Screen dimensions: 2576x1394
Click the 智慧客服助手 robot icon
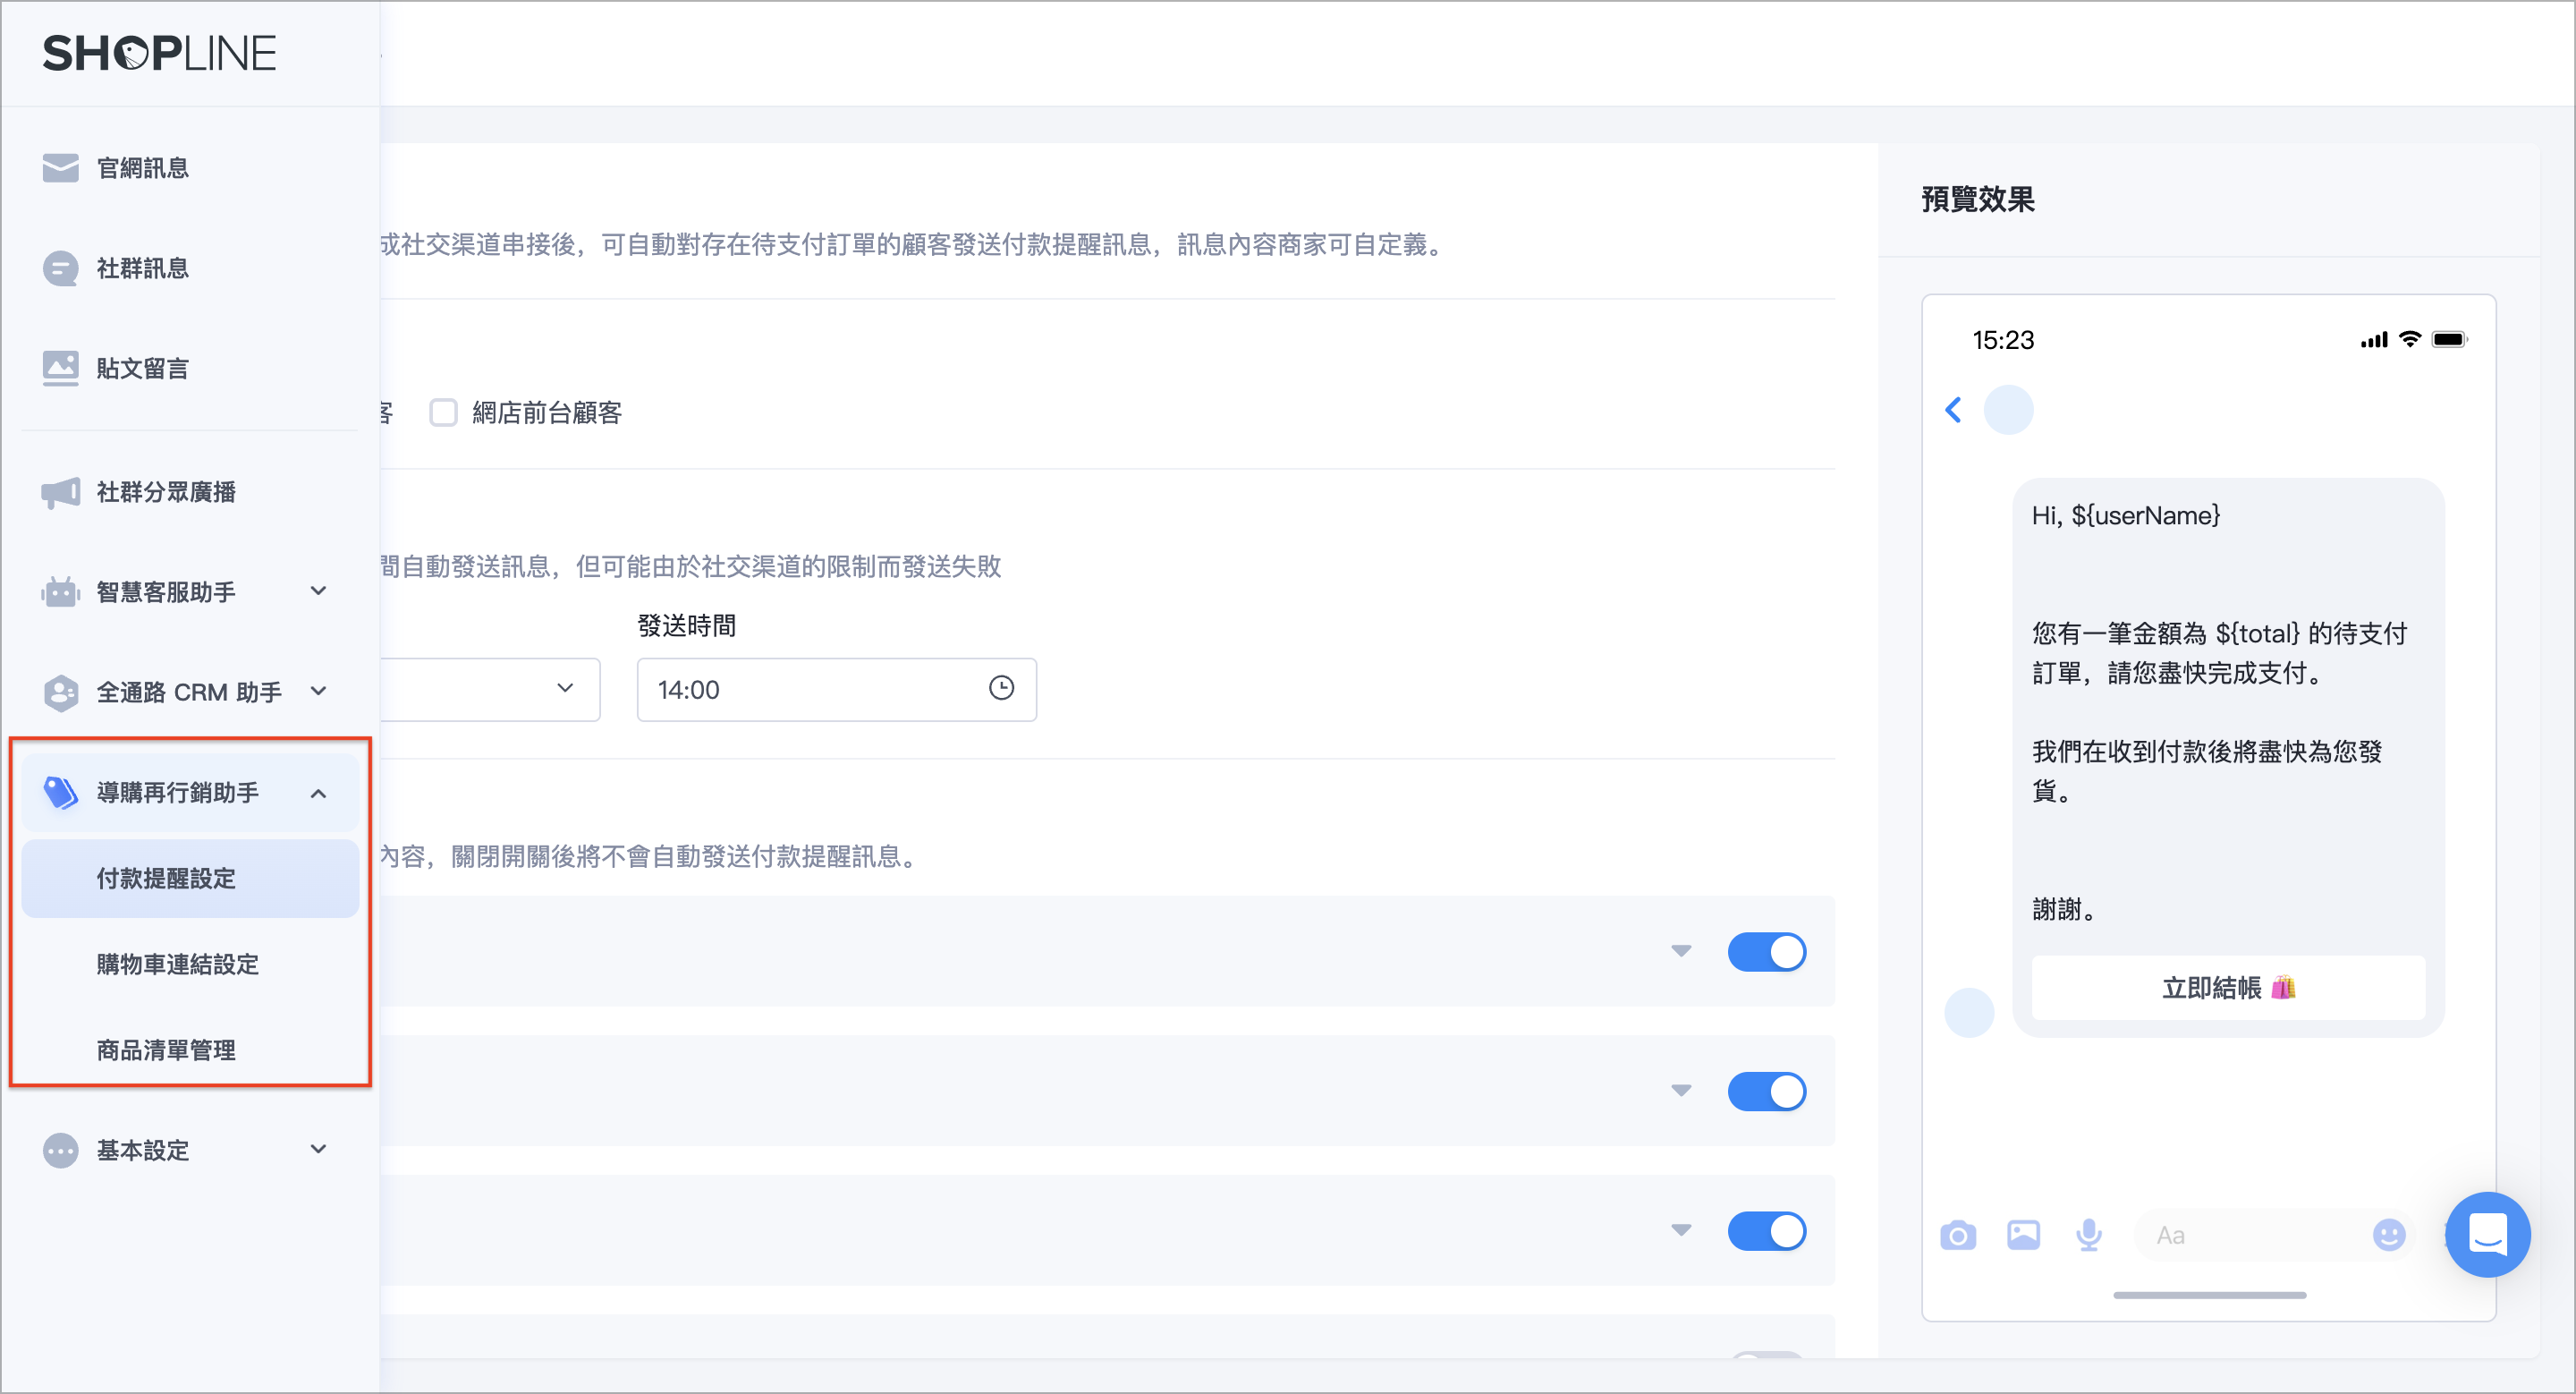60,592
